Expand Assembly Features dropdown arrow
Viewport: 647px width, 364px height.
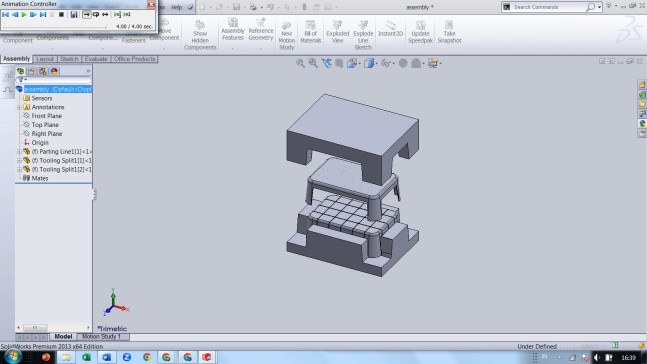(x=233, y=48)
